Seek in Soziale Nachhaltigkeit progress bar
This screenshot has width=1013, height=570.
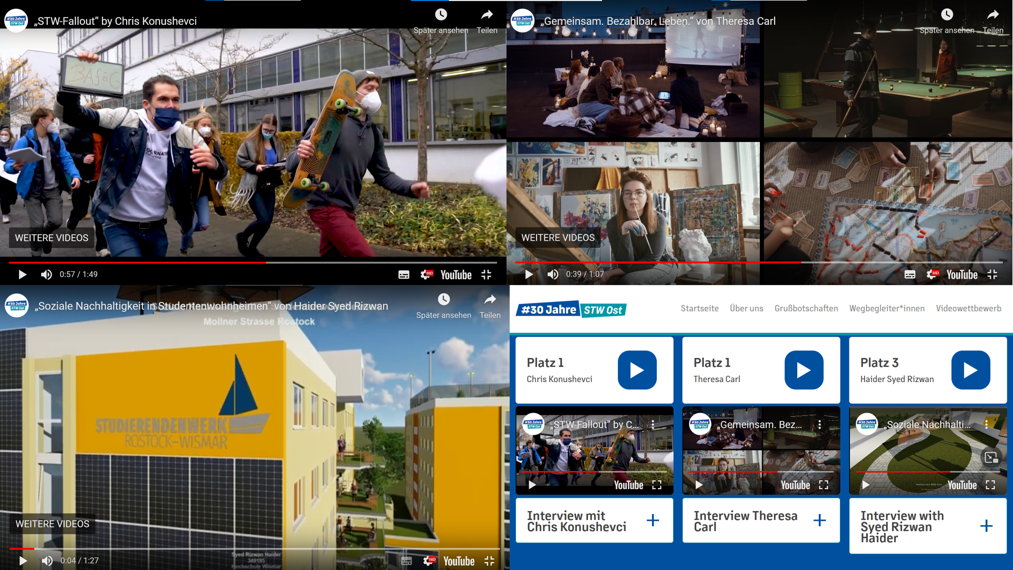click(255, 549)
